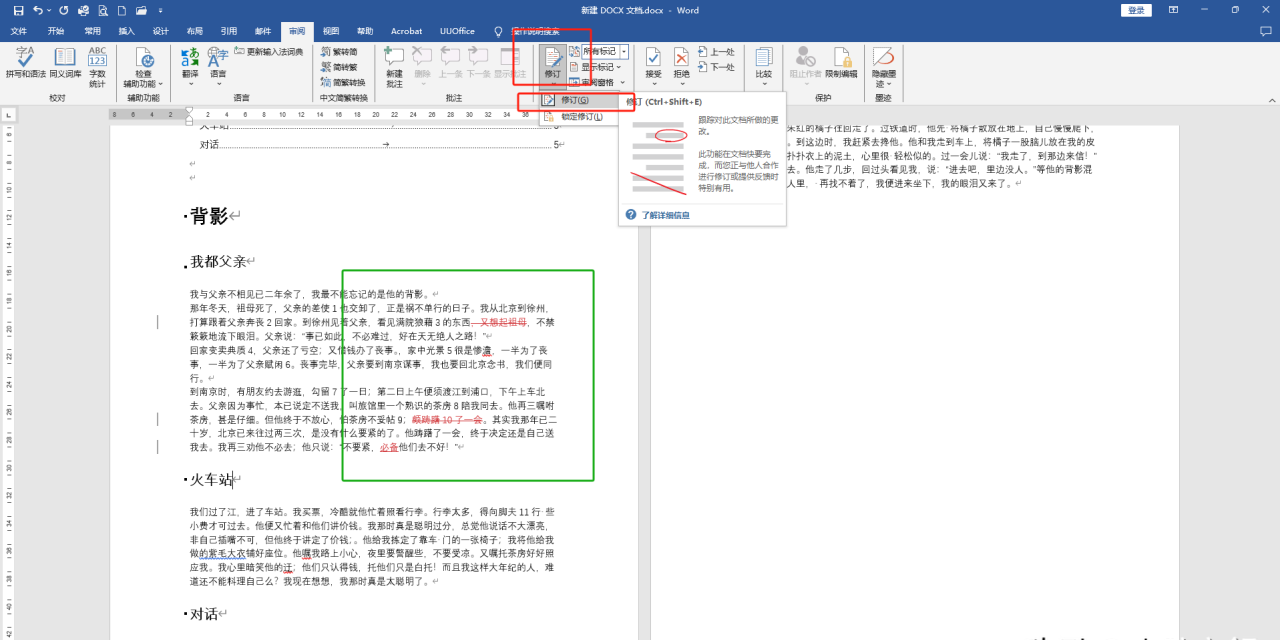The width and height of the screenshot is (1280, 640).
Task: Open the 了解详细信息 help link
Action: tap(665, 215)
